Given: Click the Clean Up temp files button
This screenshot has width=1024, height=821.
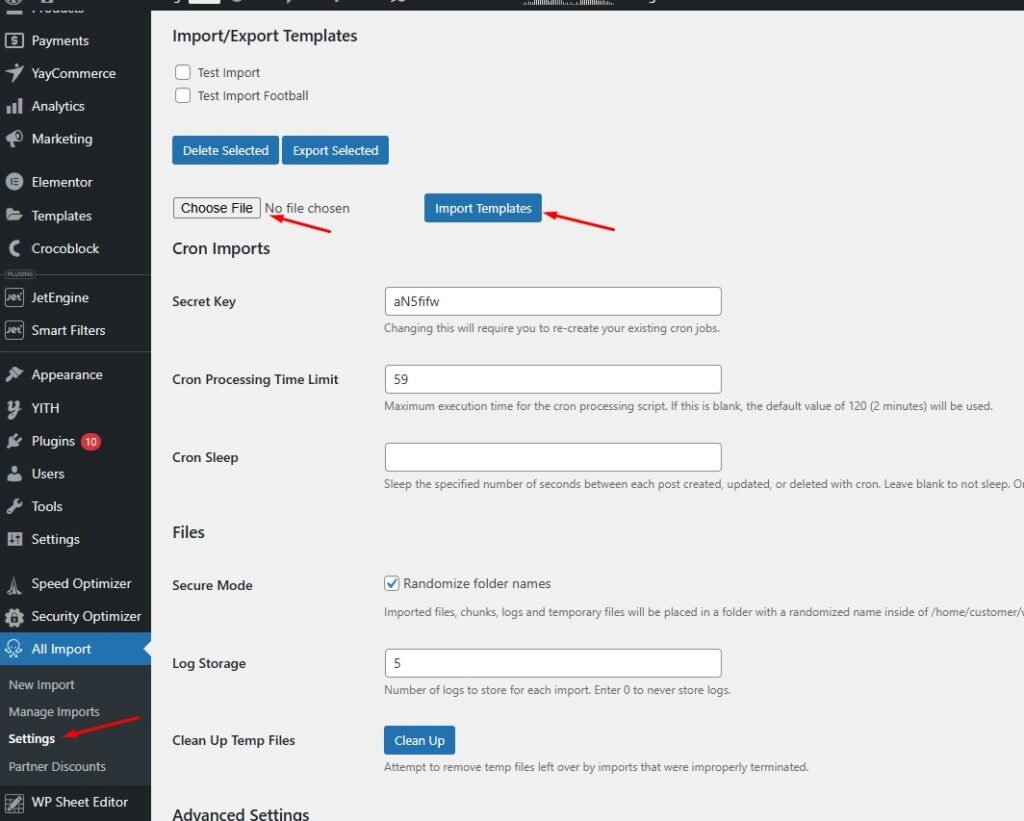Looking at the screenshot, I should tap(419, 740).
